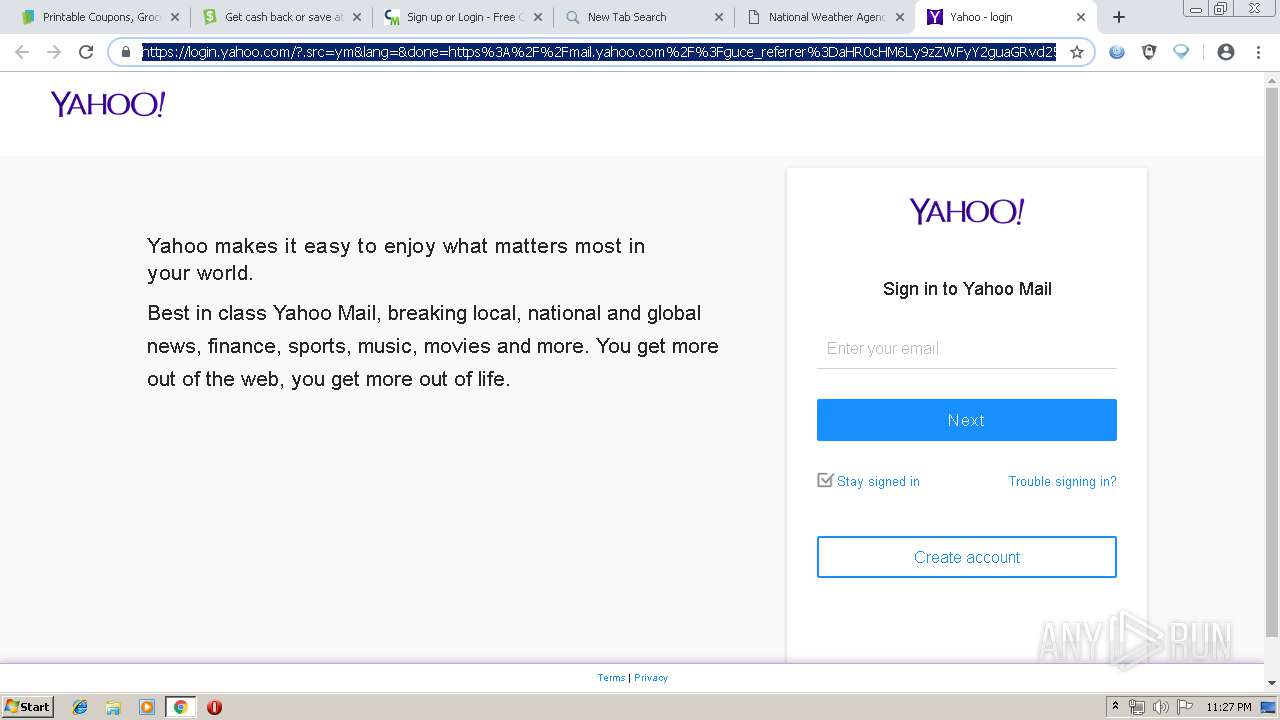Open Windows Explorer folder icon in taskbar

[x=113, y=707]
